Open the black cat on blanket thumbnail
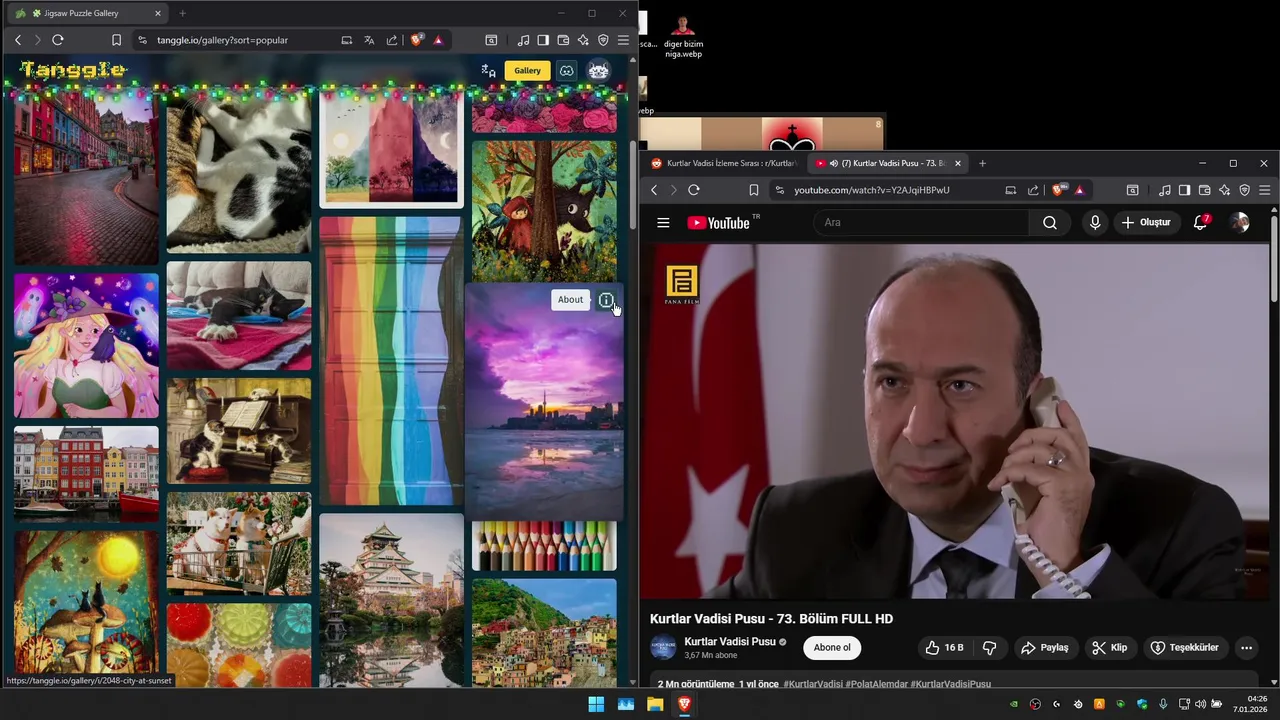Viewport: 1280px width, 720px height. (x=239, y=316)
